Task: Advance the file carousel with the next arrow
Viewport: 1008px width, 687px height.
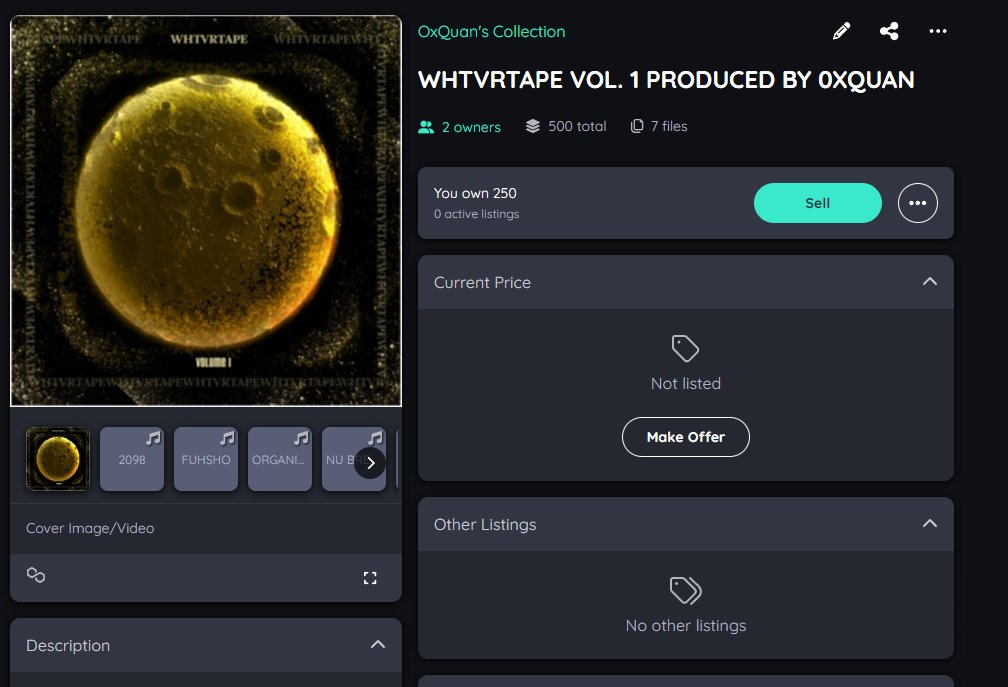Action: click(370, 463)
